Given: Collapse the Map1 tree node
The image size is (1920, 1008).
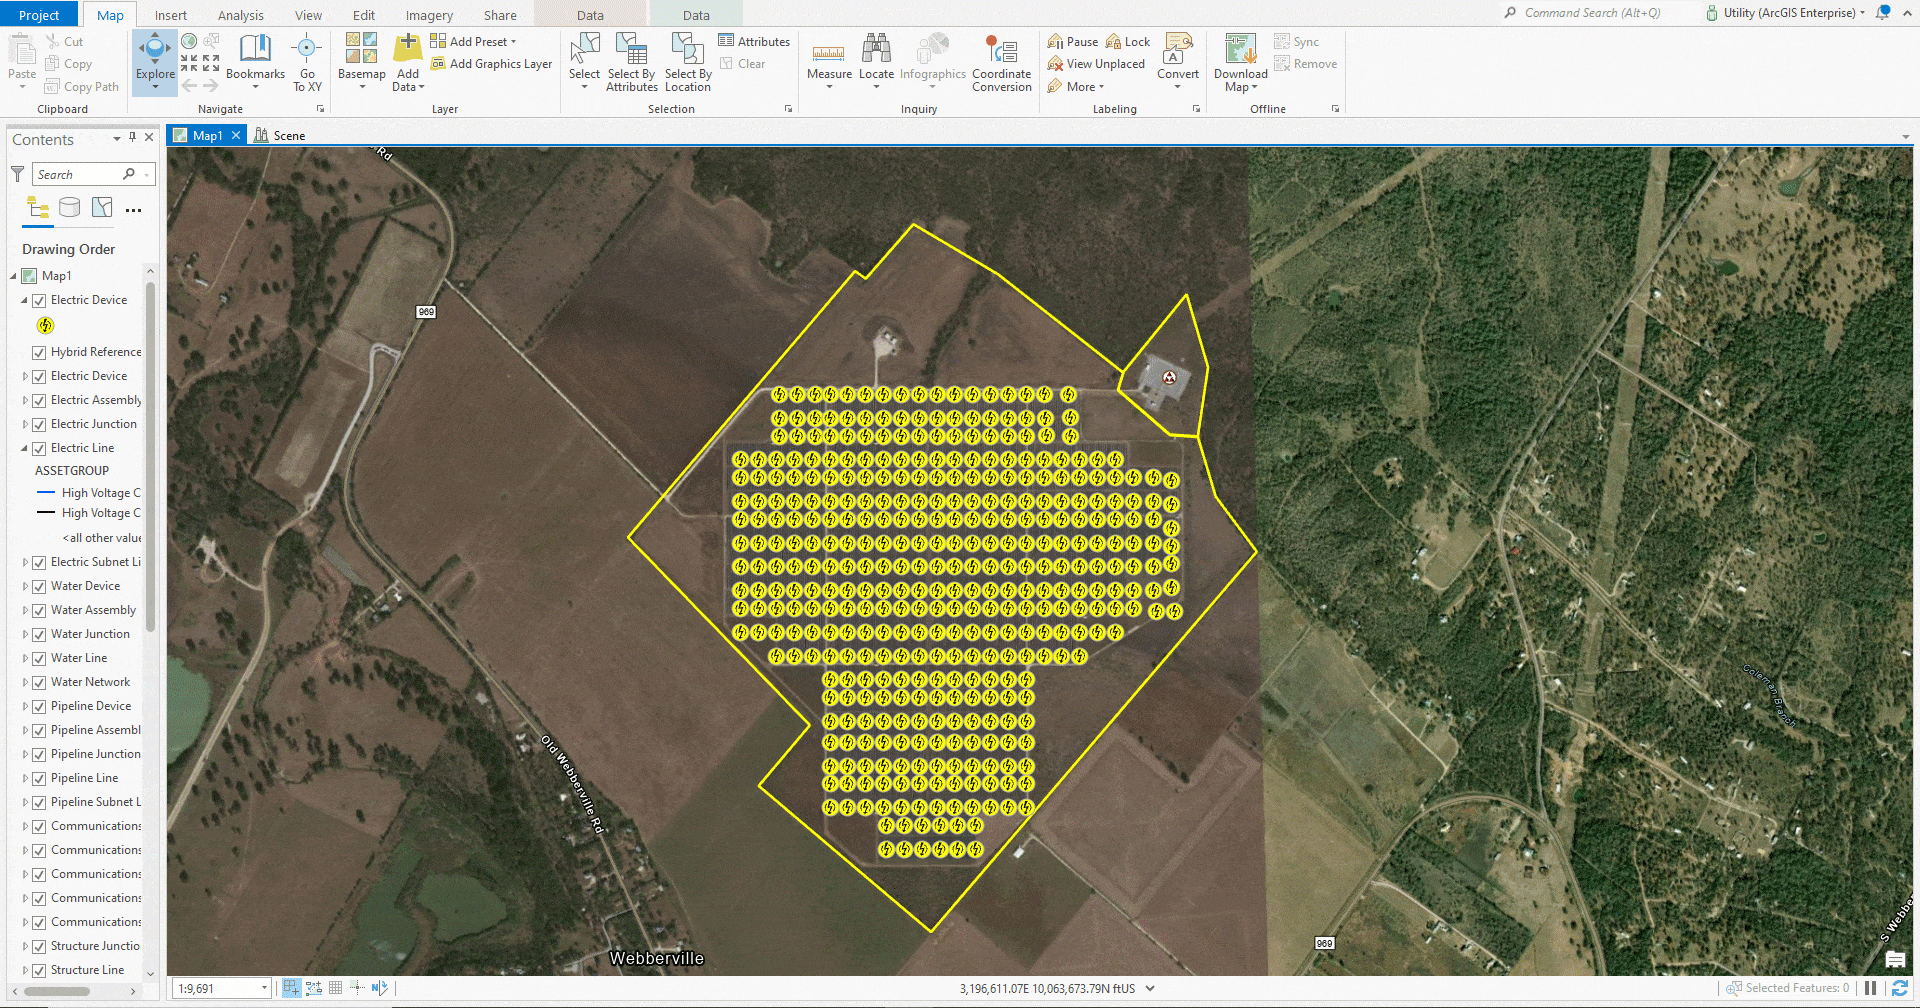Looking at the screenshot, I should [x=14, y=276].
